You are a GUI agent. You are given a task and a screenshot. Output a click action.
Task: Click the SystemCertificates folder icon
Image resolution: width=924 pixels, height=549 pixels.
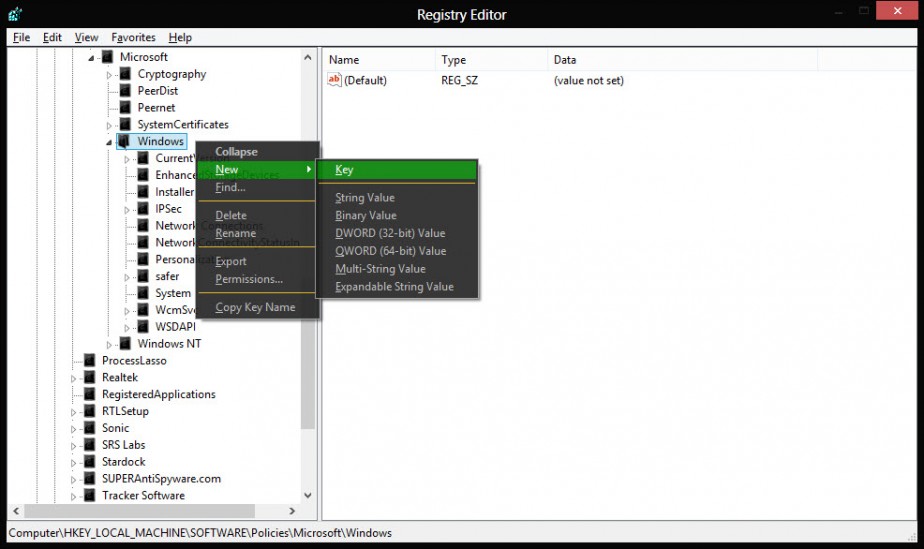point(125,124)
